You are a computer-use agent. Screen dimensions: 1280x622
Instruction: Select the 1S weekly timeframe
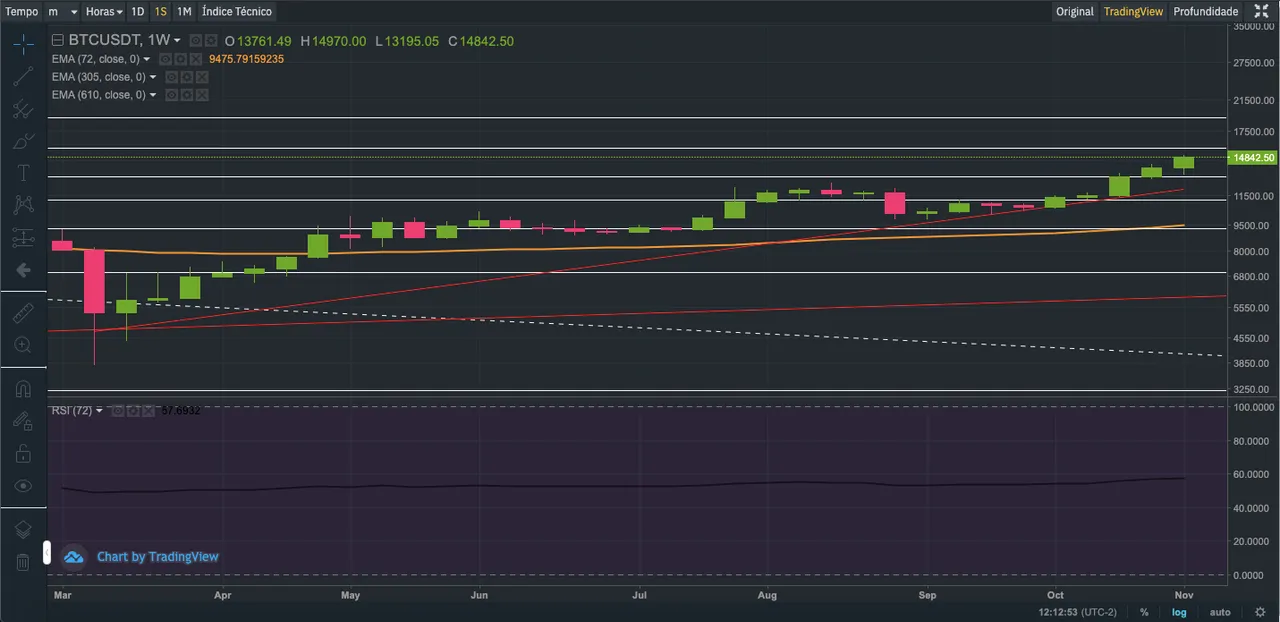(161, 11)
